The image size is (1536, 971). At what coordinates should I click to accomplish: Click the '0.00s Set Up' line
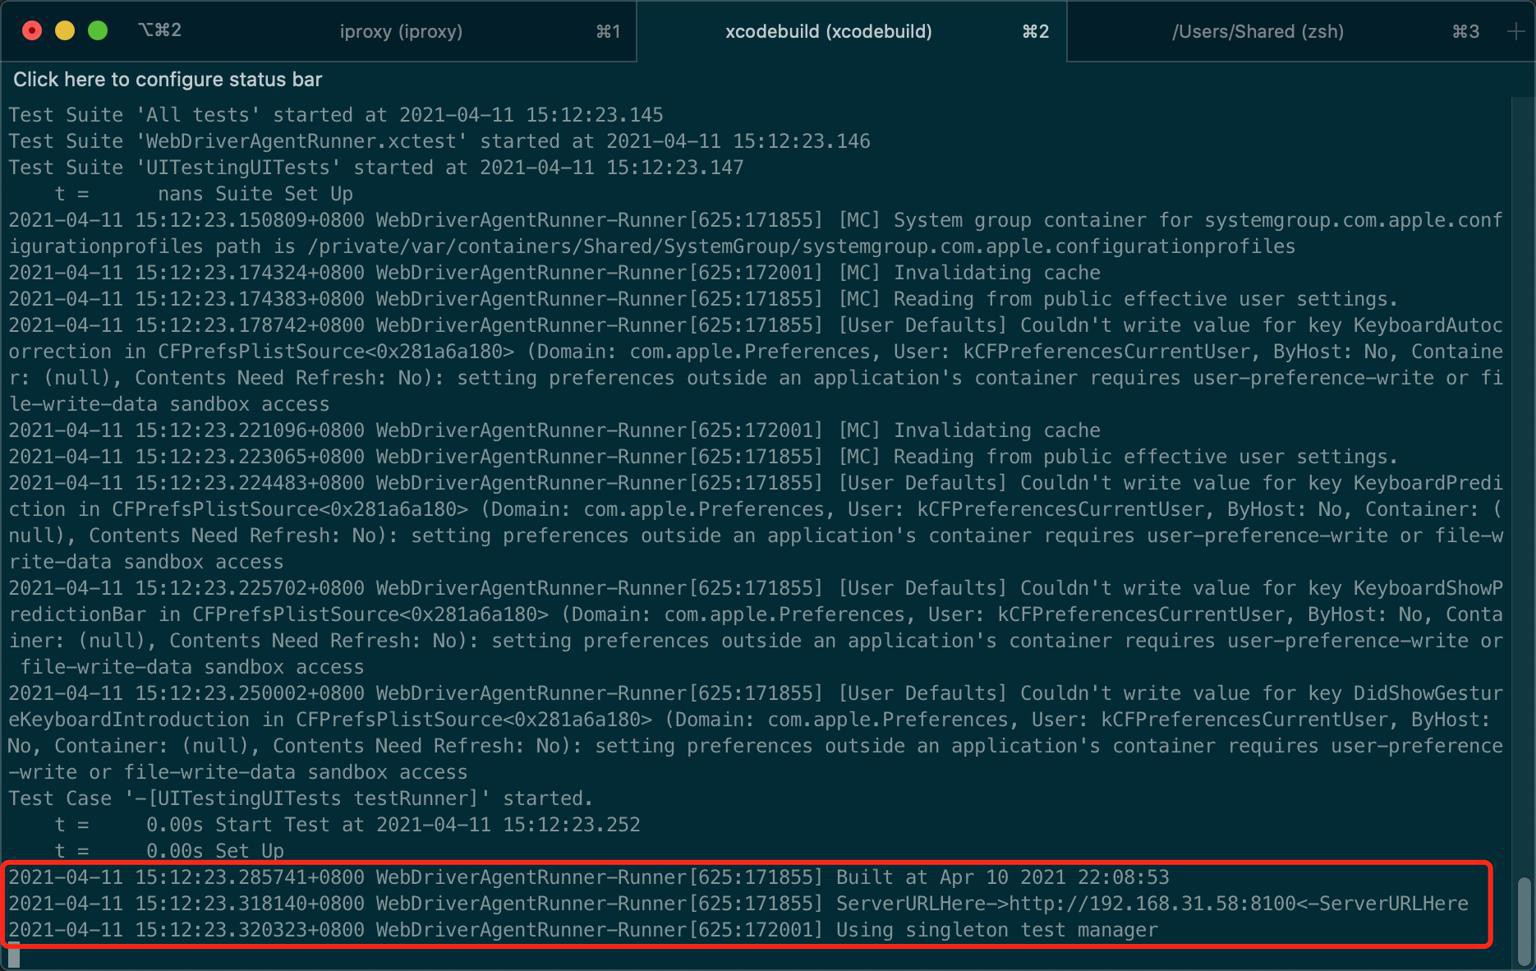tap(169, 850)
